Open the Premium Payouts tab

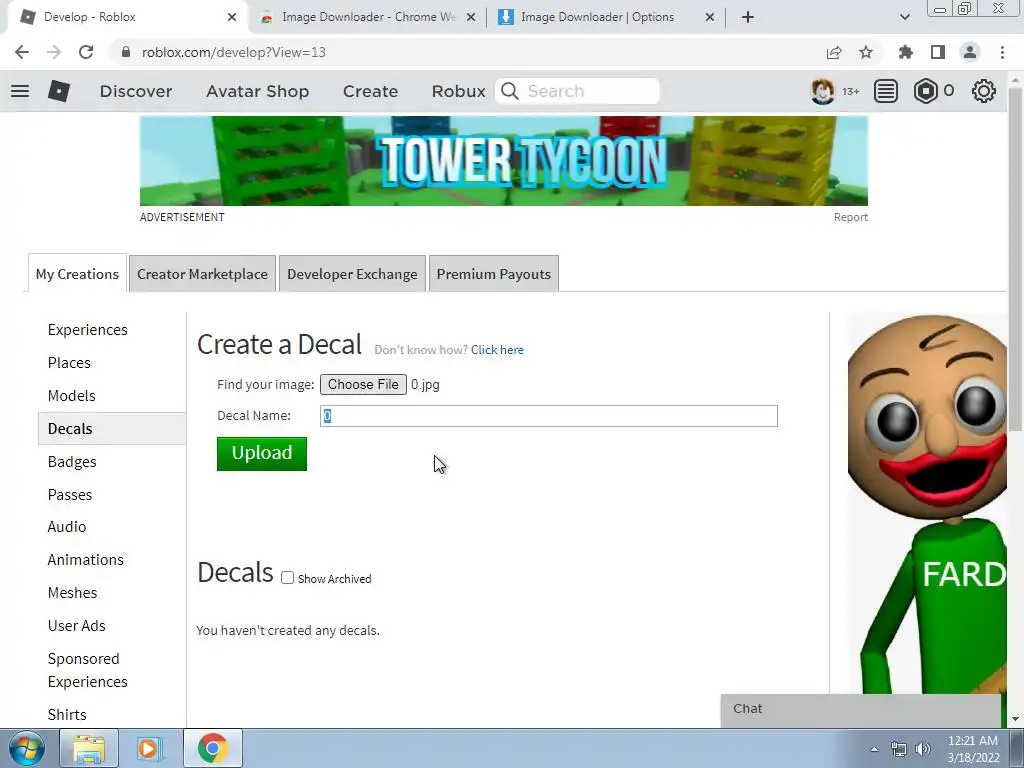tap(494, 274)
